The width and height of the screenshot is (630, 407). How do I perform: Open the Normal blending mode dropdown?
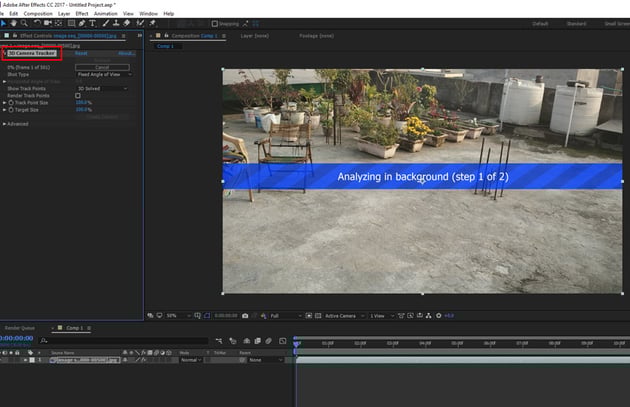pos(191,360)
